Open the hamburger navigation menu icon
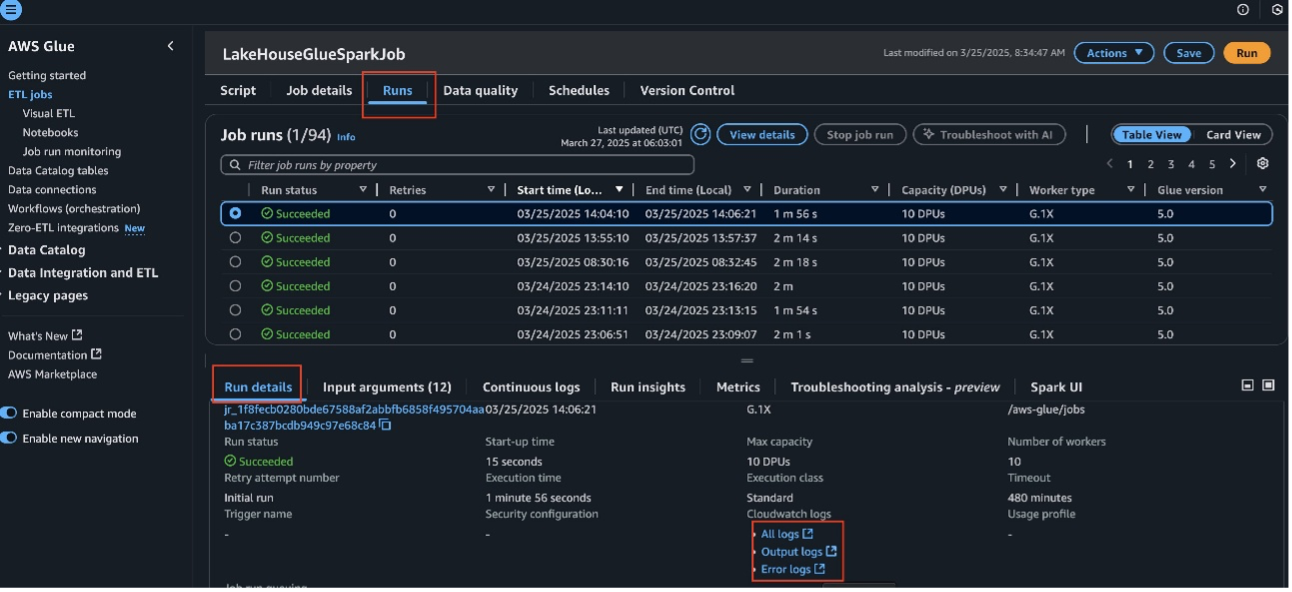This screenshot has height=592, width=1292. point(11,10)
